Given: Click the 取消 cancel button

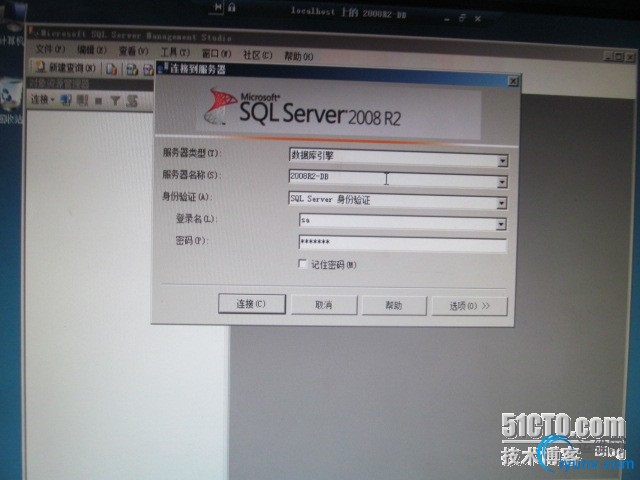Looking at the screenshot, I should coord(324,305).
